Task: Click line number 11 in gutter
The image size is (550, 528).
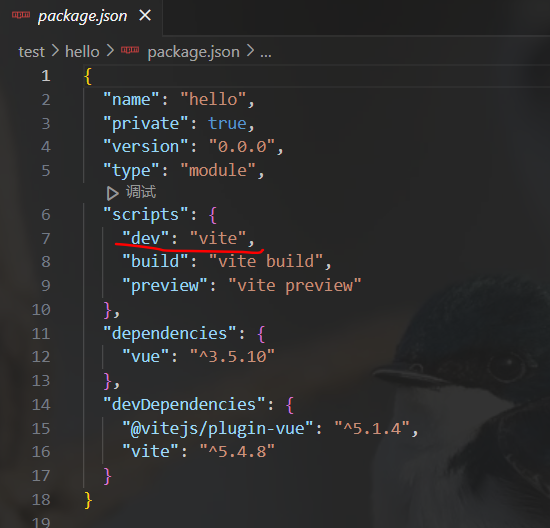Action: click(x=41, y=333)
